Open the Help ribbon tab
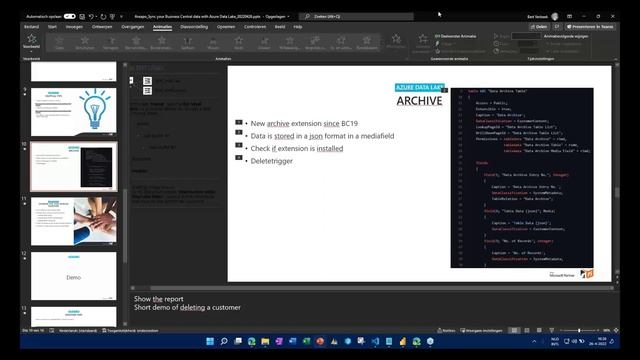Screen dimensions: 640x360 (x=298, y=27)
